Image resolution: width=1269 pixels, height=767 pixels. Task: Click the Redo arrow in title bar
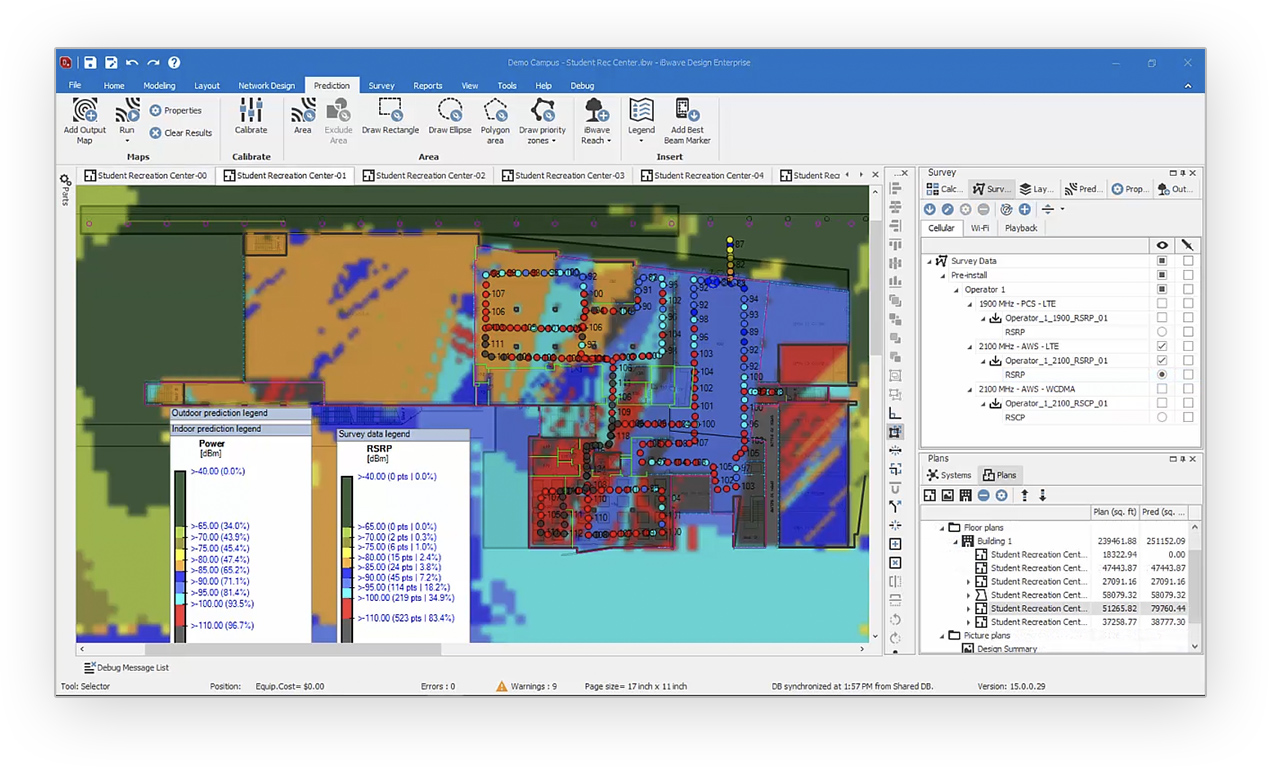tap(153, 62)
